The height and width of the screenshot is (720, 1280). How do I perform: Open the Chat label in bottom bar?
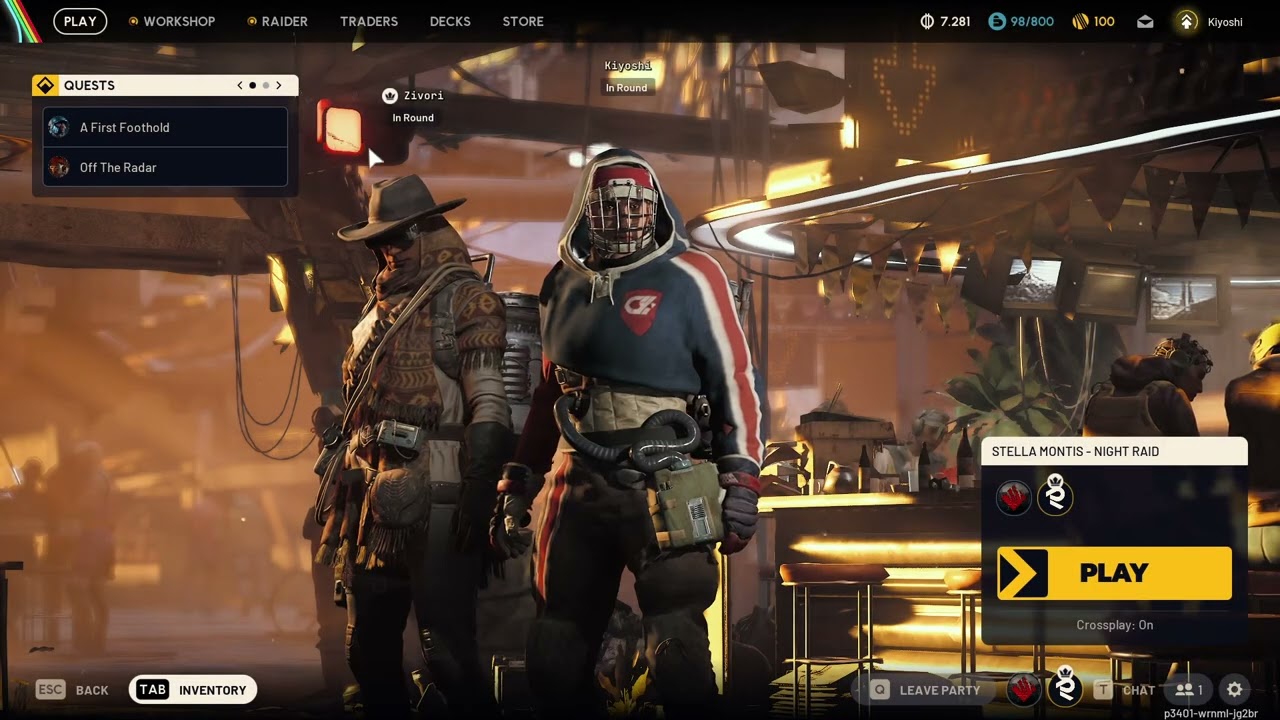1139,690
